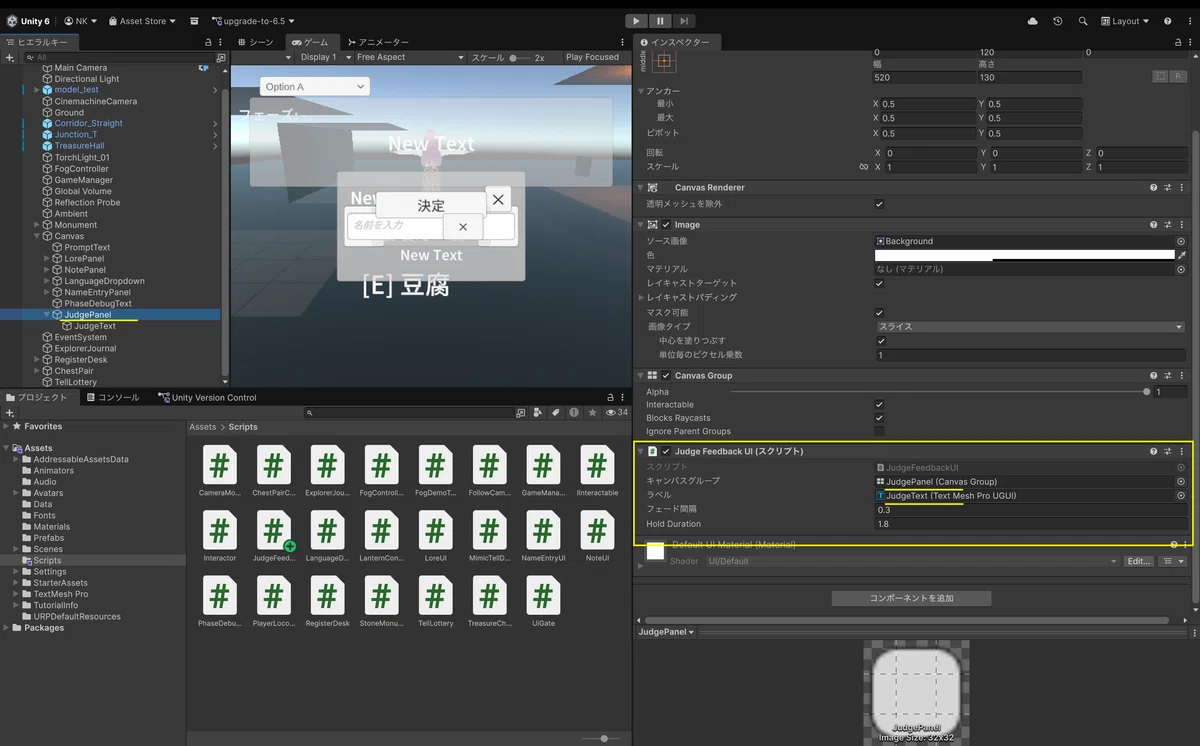Open the object picker for Background sprite

tap(1181, 241)
